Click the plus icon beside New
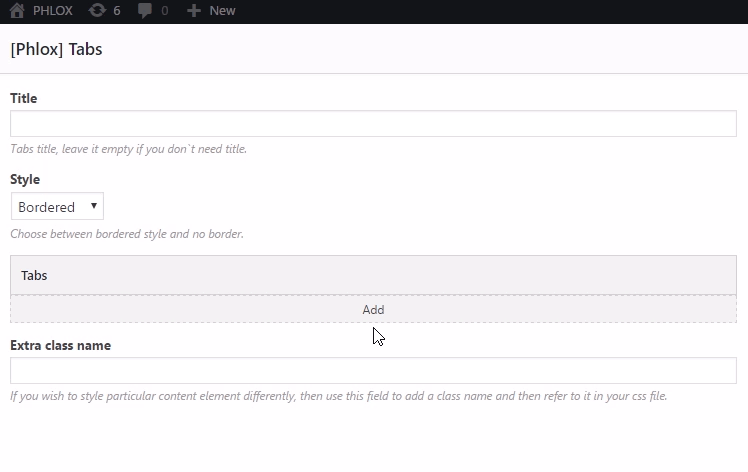This screenshot has height=472, width=748. pos(194,10)
